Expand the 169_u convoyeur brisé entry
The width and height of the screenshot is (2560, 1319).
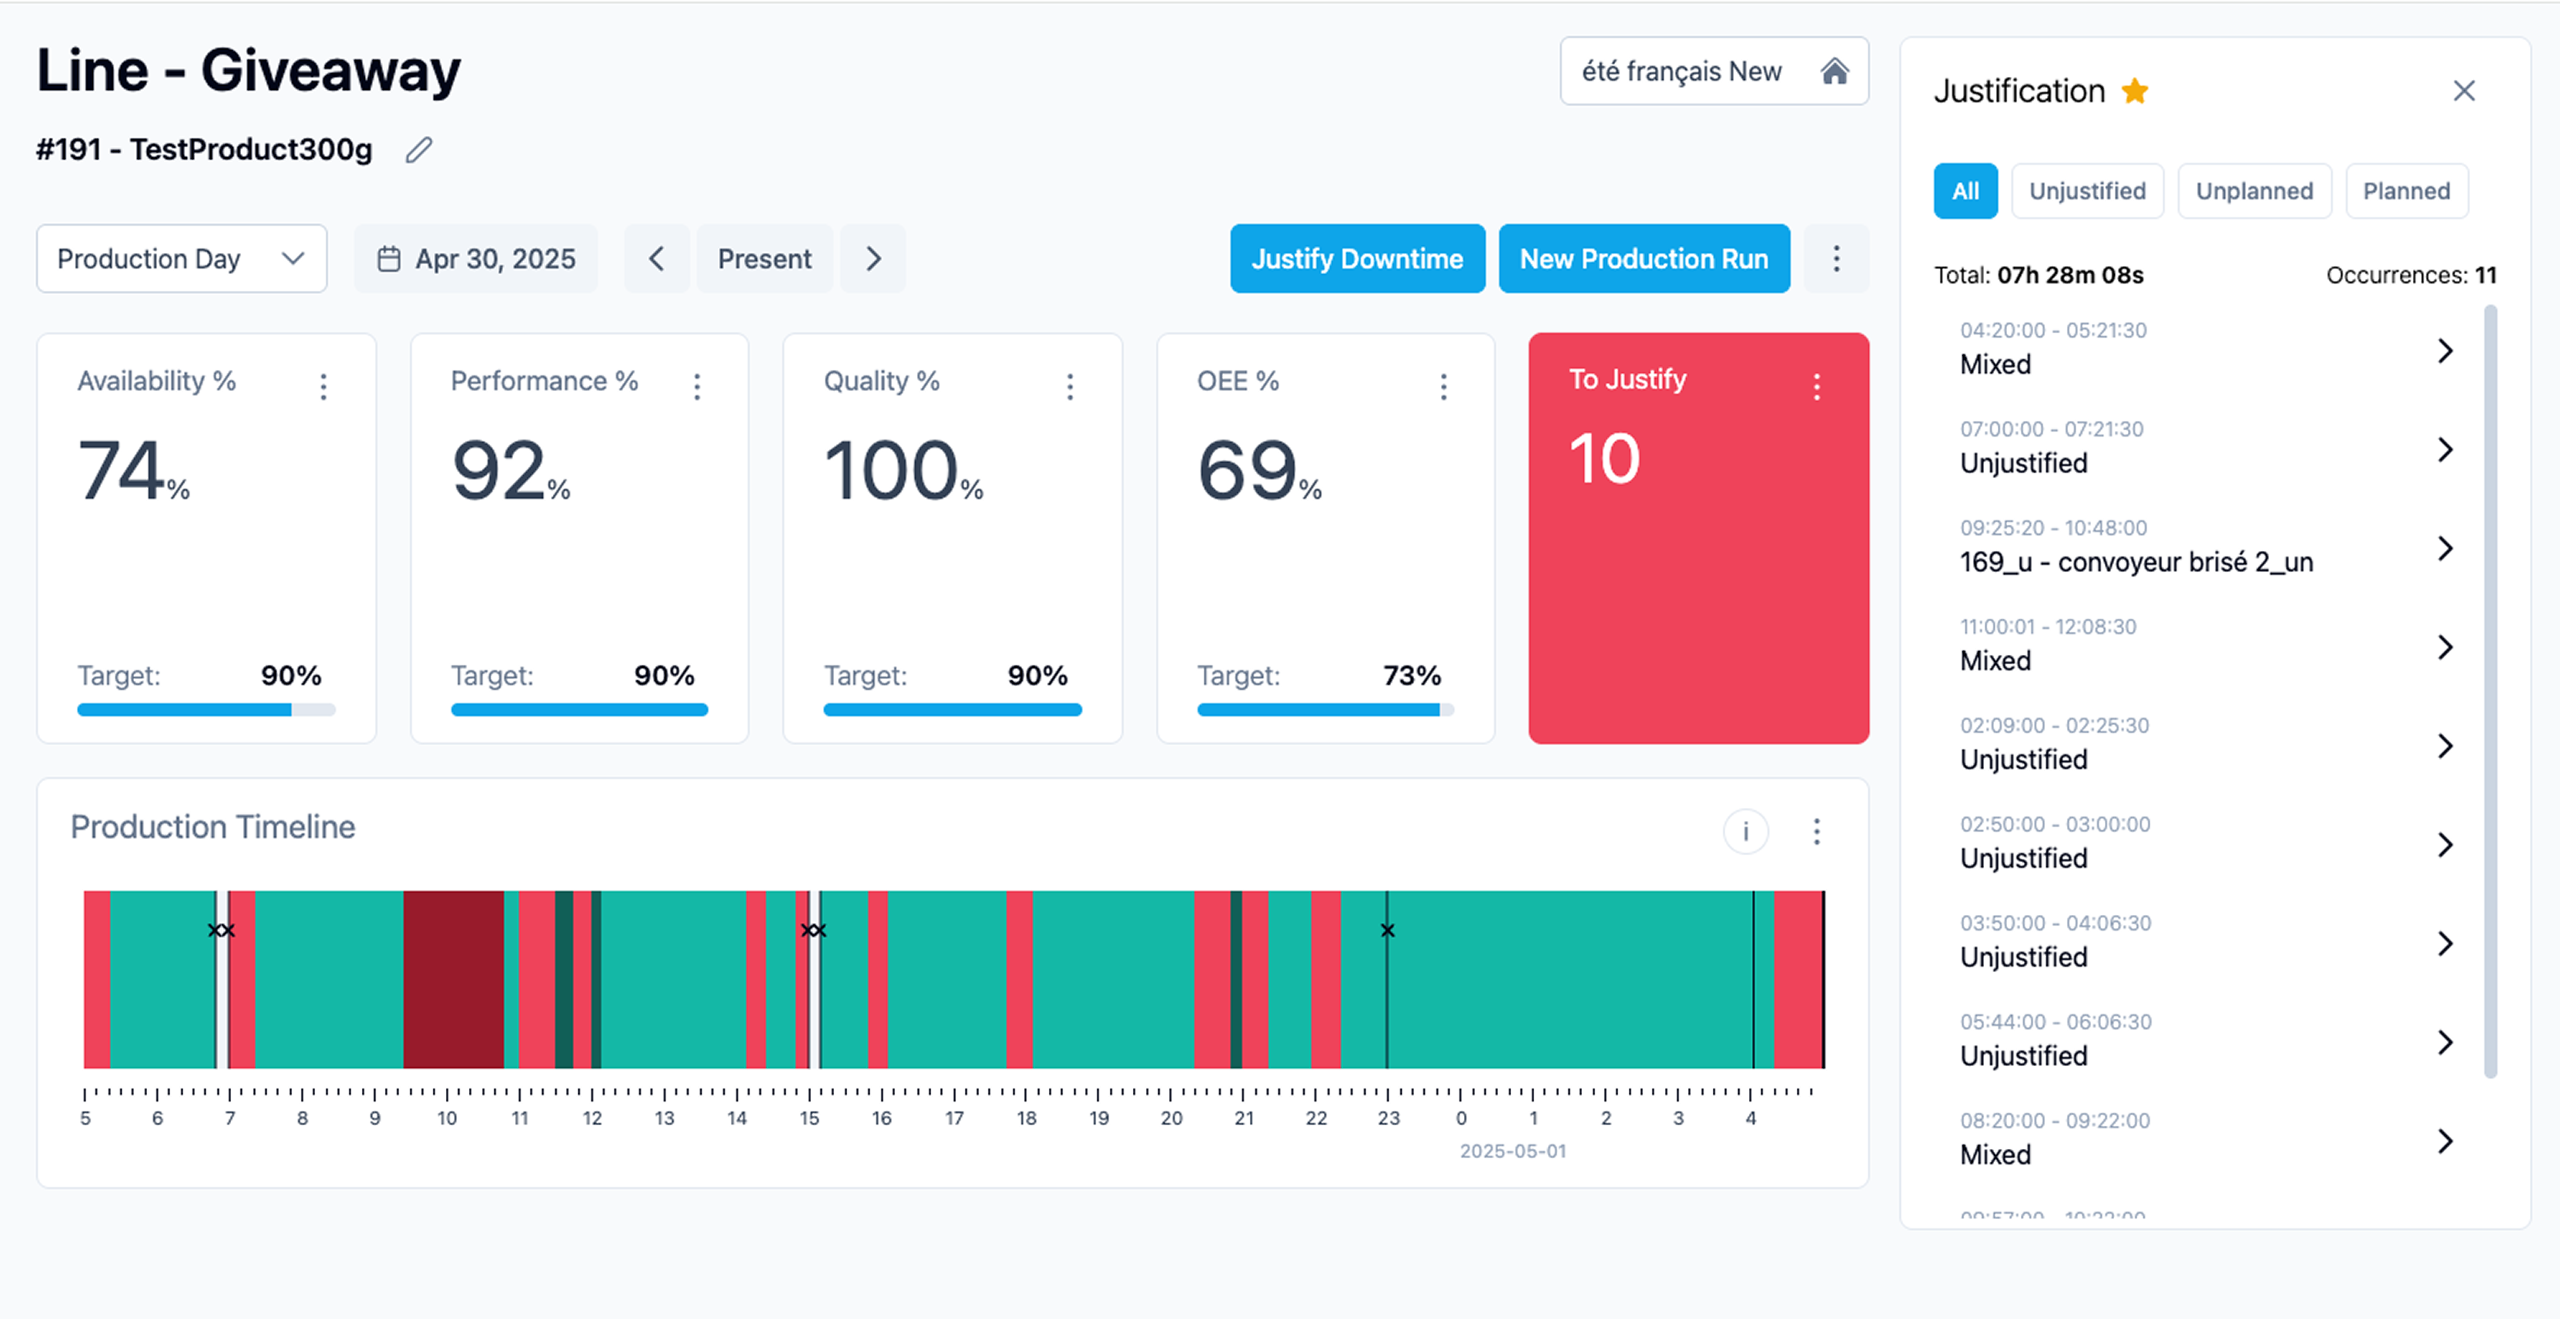2444,548
